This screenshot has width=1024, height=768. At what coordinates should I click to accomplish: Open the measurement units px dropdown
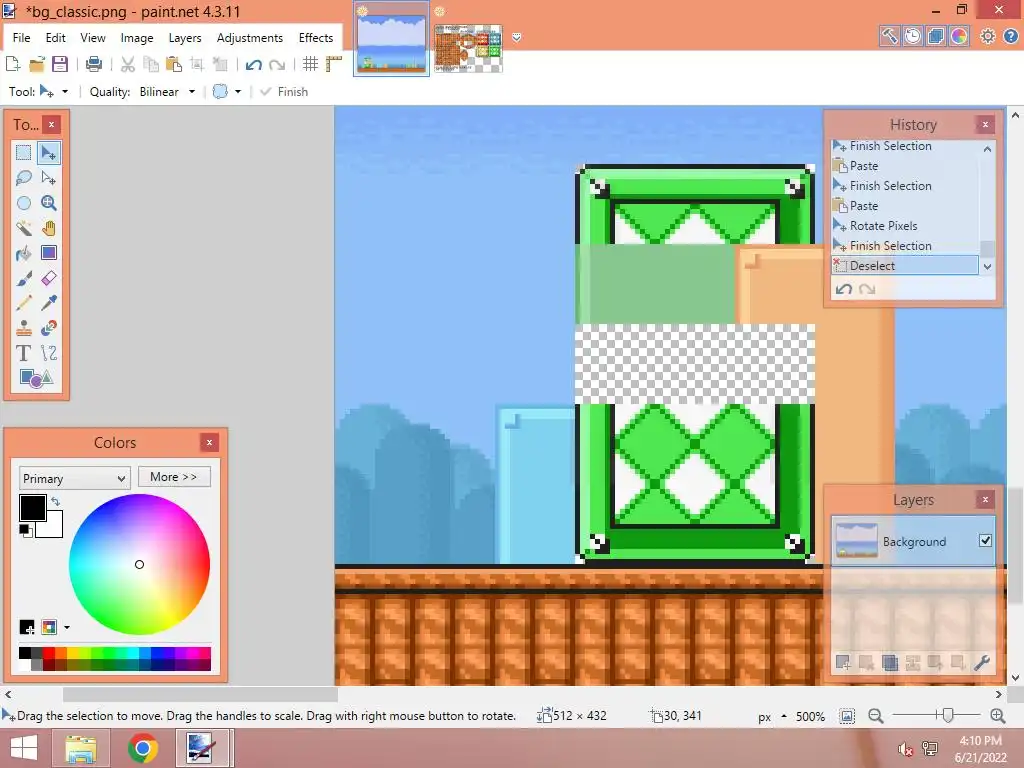pos(771,716)
